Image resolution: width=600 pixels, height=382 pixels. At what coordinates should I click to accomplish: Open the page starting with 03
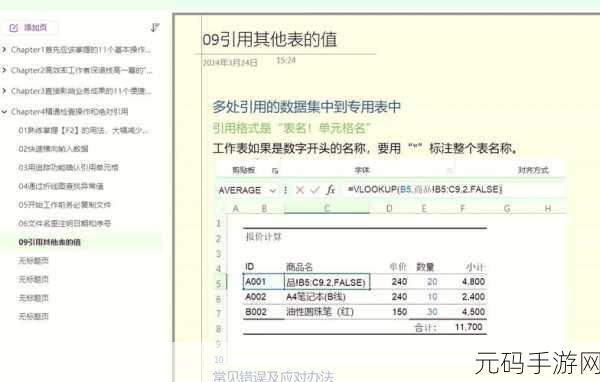tap(68, 167)
